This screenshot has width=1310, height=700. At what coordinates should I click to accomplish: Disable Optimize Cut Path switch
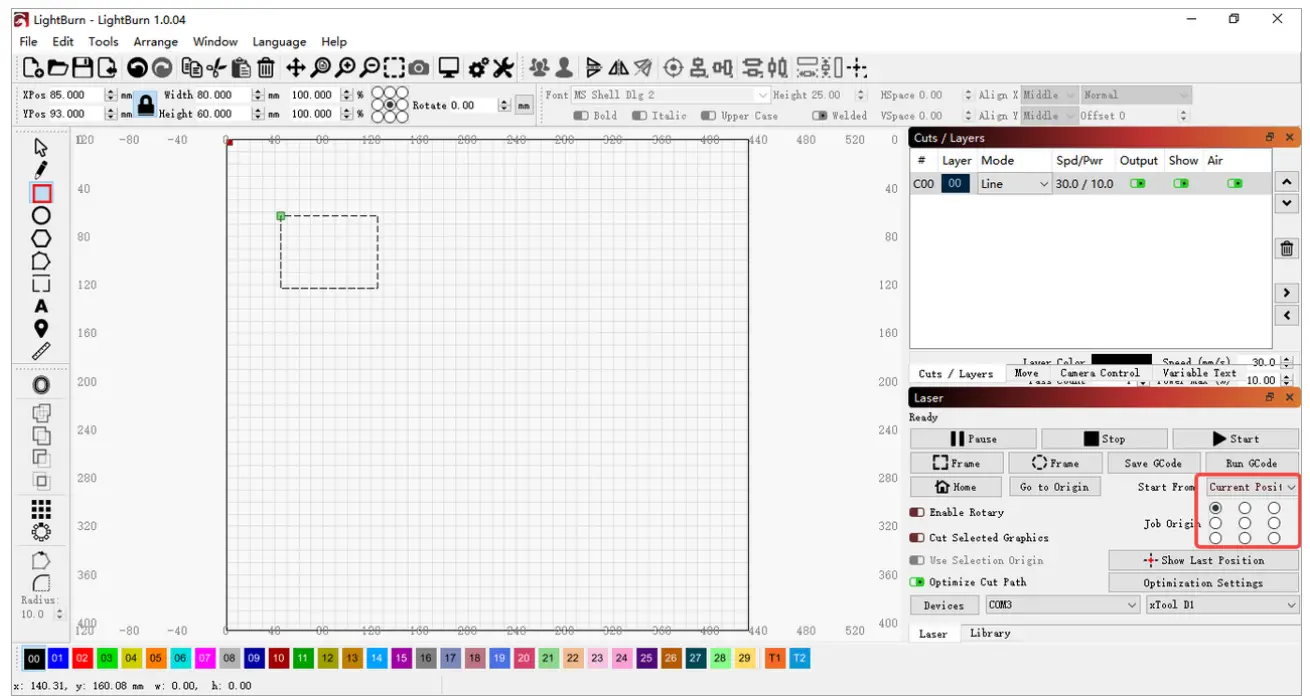click(x=917, y=582)
